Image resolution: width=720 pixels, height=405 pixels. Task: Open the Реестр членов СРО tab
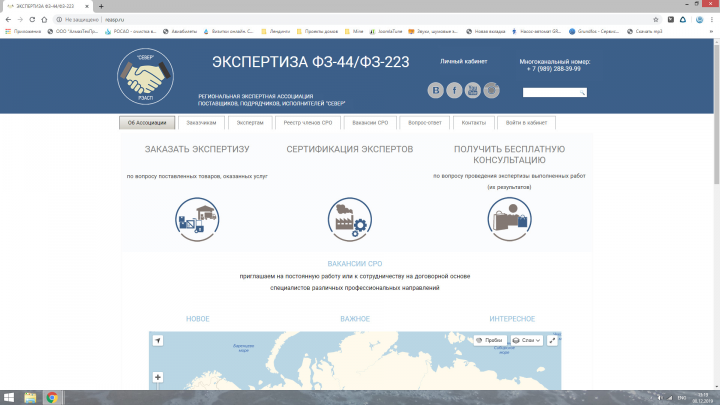[x=308, y=123]
